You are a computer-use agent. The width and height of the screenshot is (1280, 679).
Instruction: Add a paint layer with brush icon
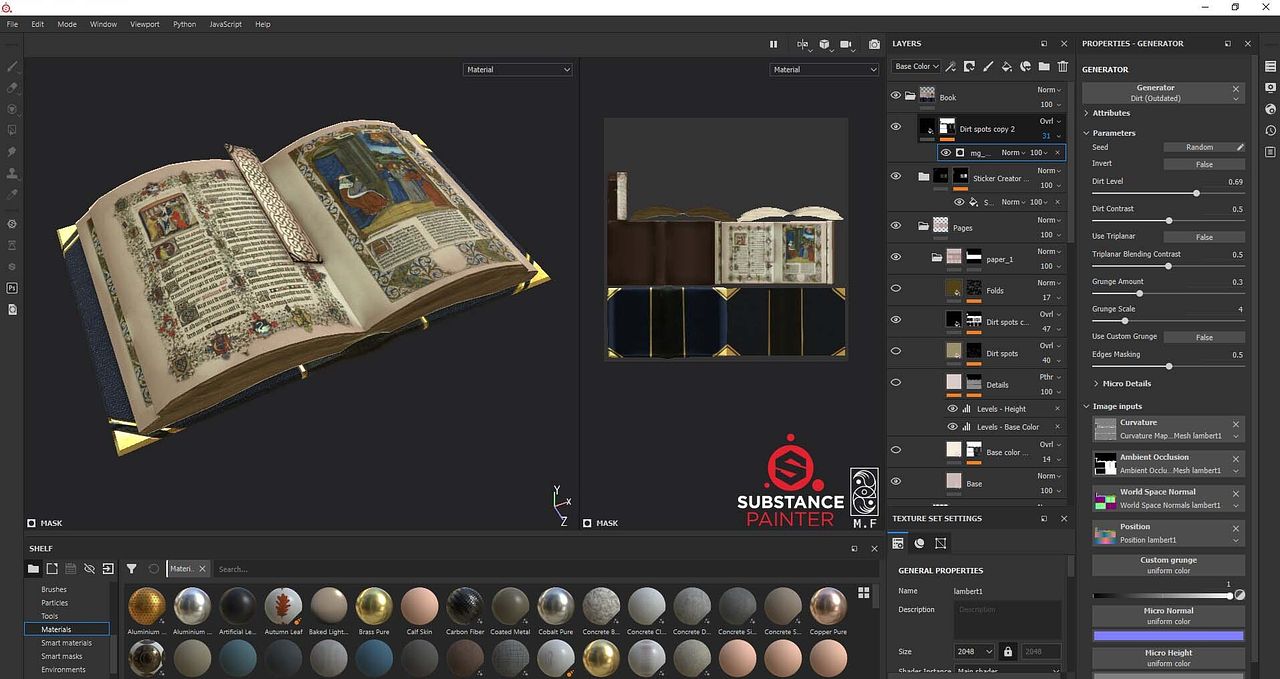point(988,67)
